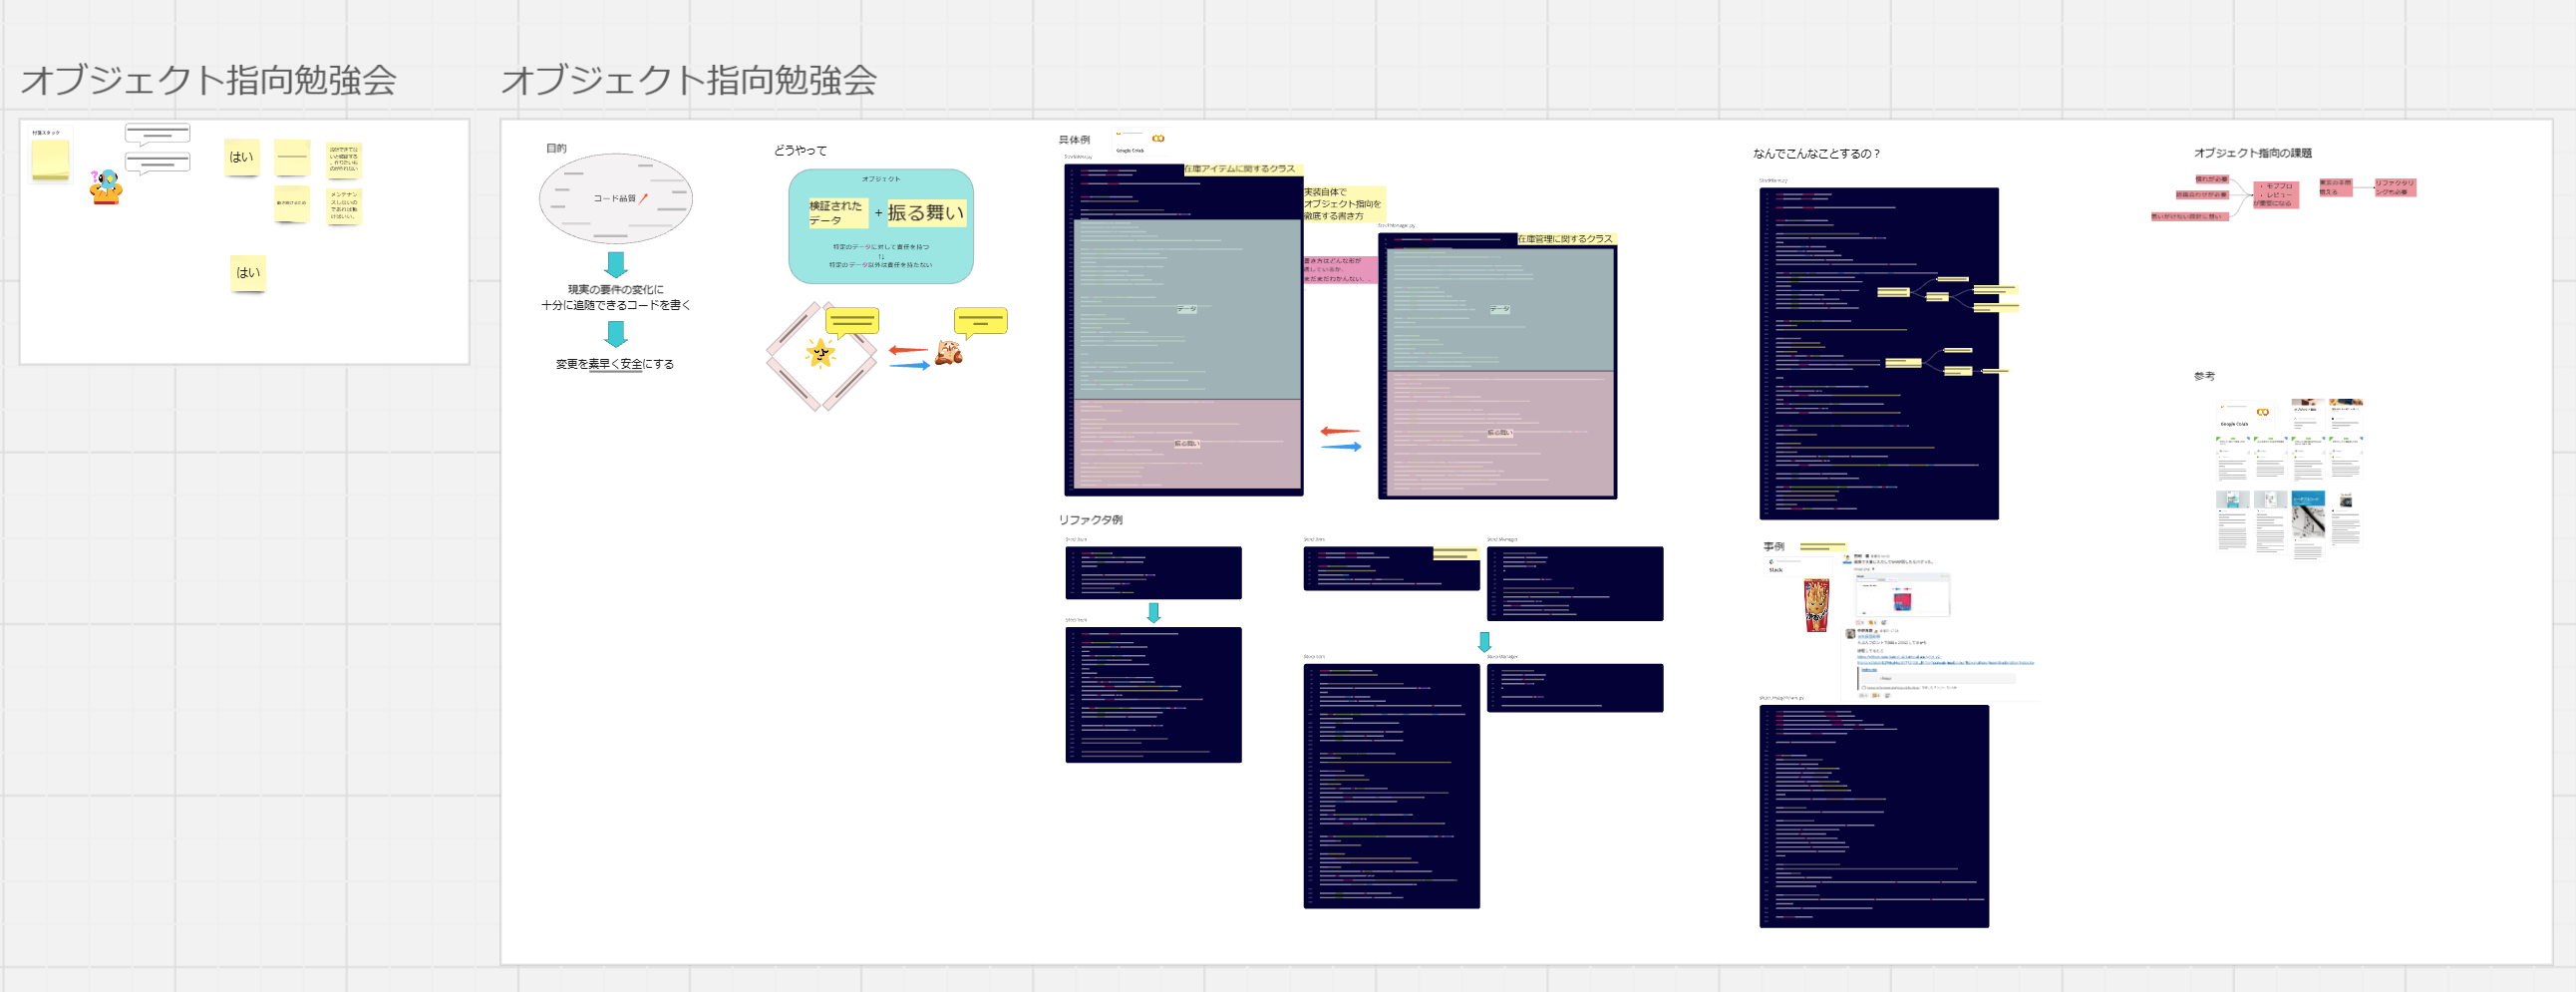Click the Google Colab logo beside 具体例

point(1158,138)
